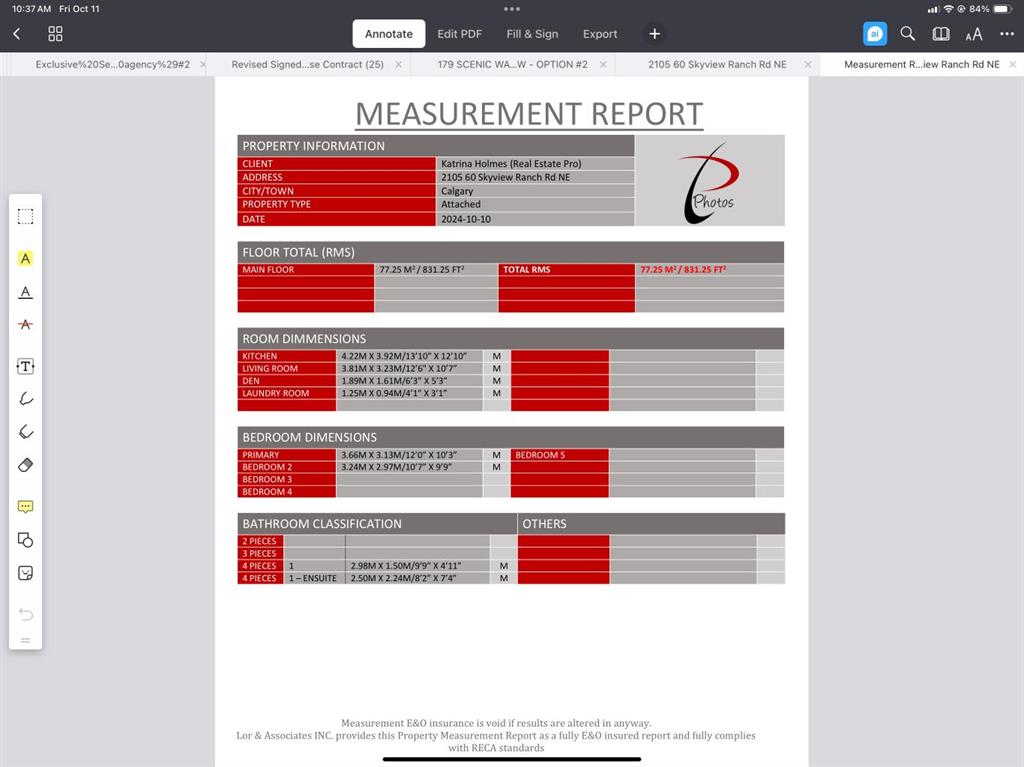Select the Underline text tool
Image resolution: width=1024 pixels, height=767 pixels.
[x=26, y=292]
